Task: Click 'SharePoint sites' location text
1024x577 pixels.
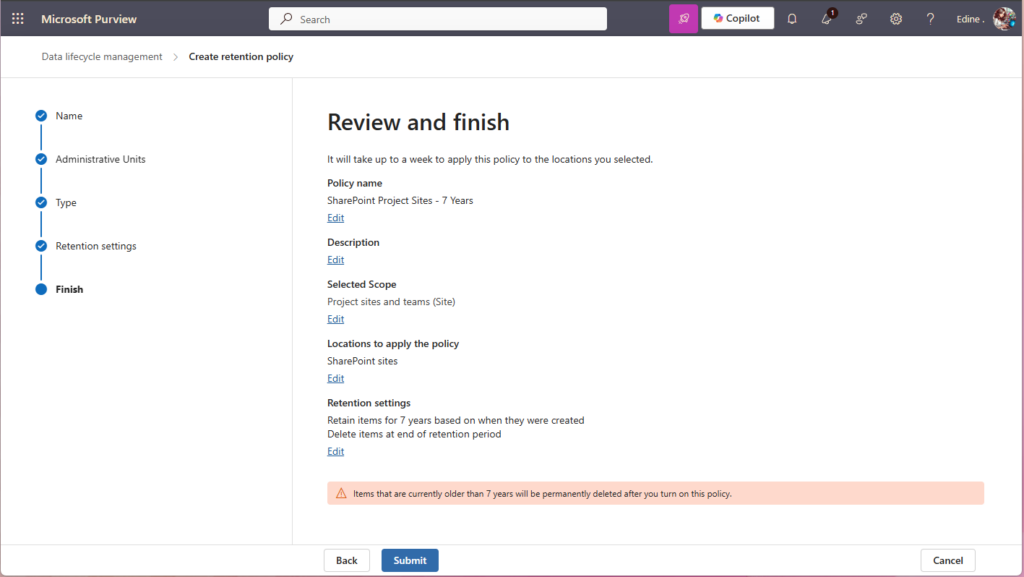Action: [362, 361]
